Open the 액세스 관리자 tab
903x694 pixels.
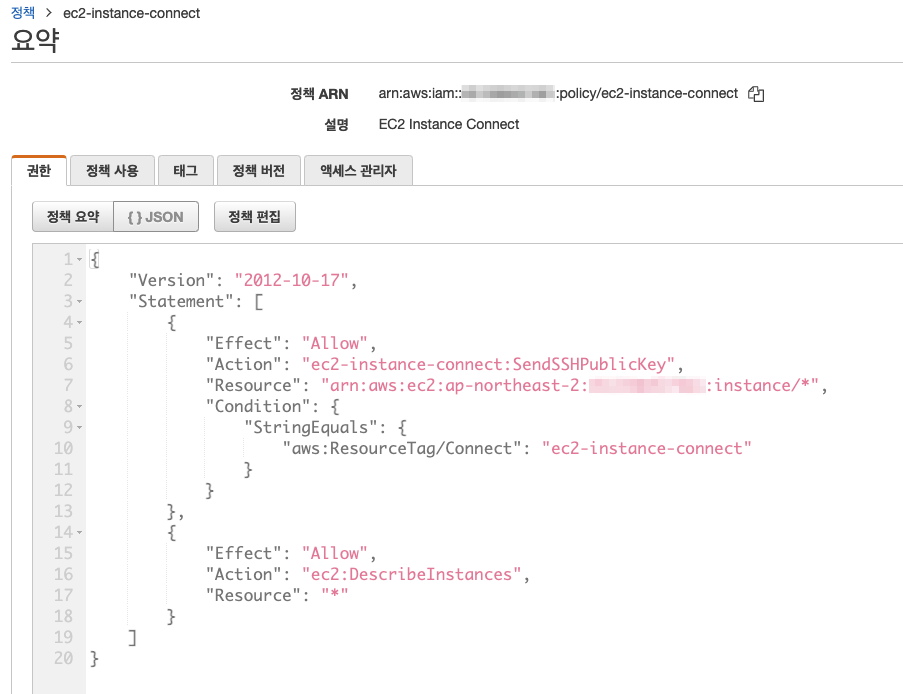[358, 170]
